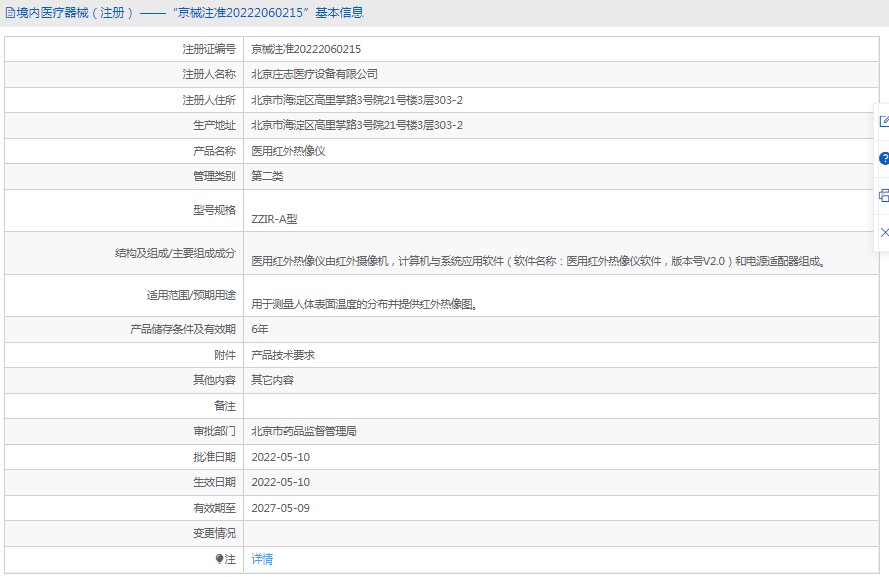This screenshot has width=889, height=577.
Task: Select the 生产地址 row label
Action: pyautogui.click(x=214, y=125)
